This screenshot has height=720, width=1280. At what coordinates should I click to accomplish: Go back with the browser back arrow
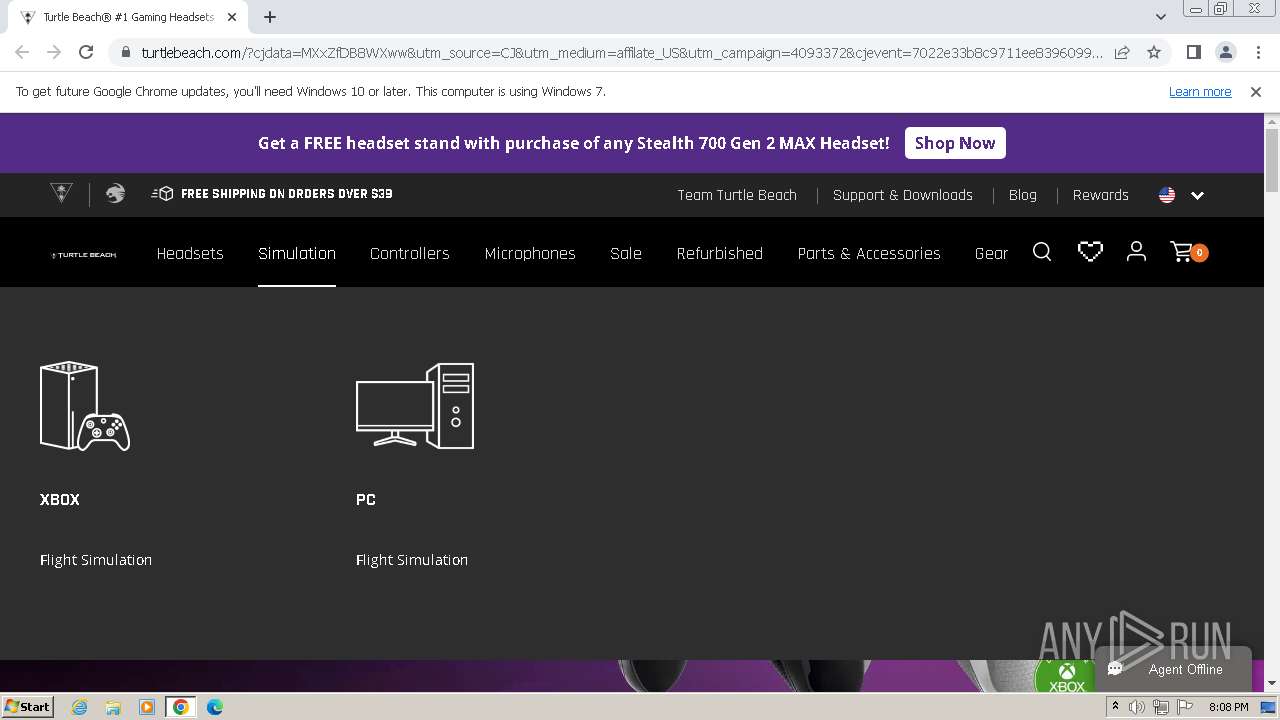click(x=22, y=52)
